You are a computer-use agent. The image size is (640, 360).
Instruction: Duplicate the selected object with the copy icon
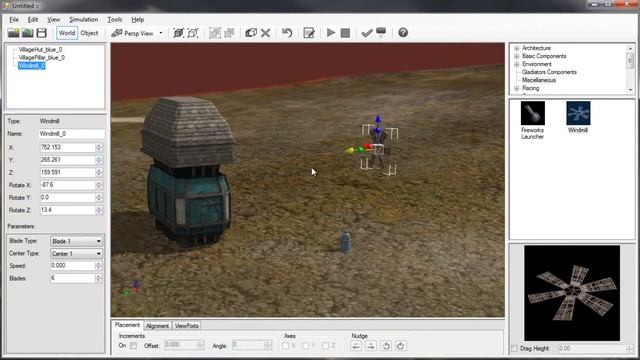tap(251, 33)
